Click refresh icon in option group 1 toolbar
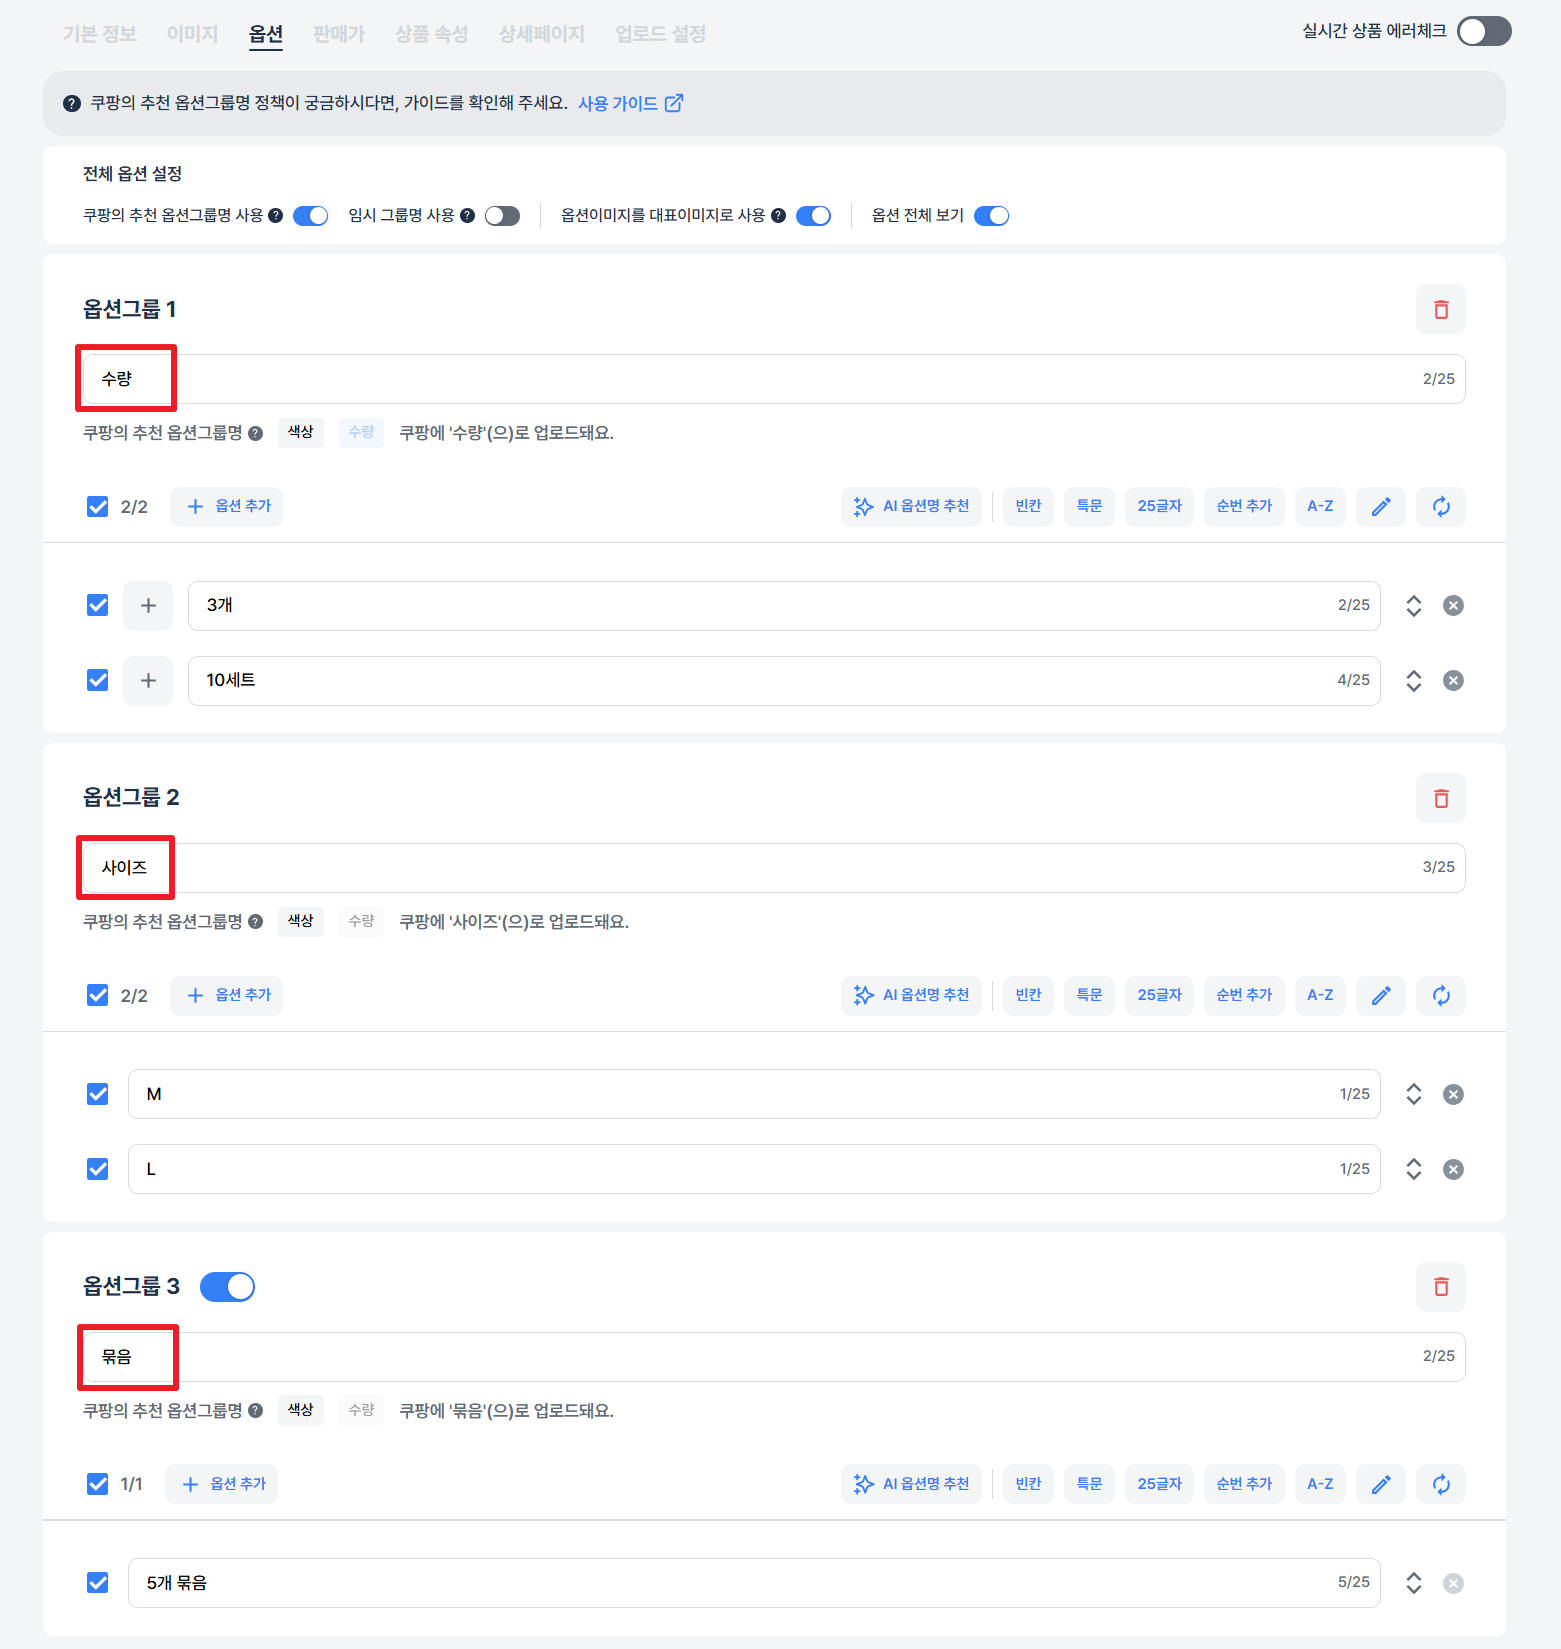 coord(1440,506)
